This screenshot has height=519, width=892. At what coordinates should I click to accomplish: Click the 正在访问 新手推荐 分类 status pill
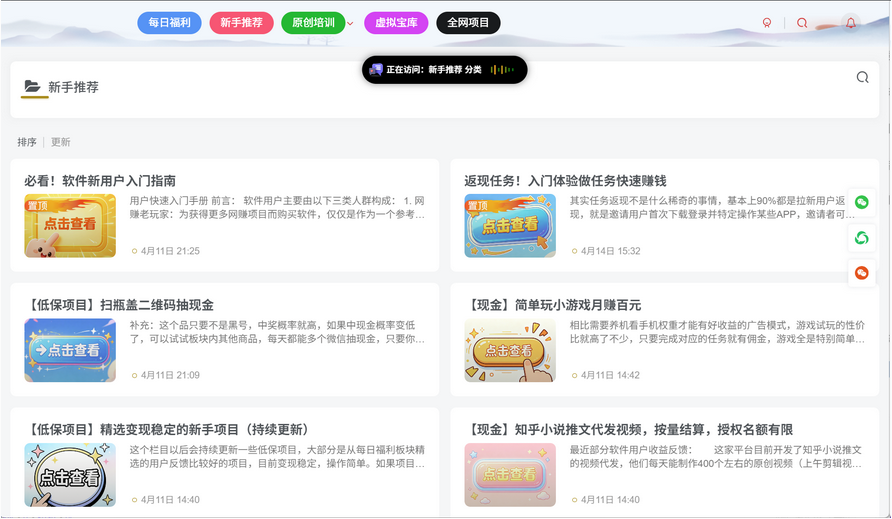444,70
